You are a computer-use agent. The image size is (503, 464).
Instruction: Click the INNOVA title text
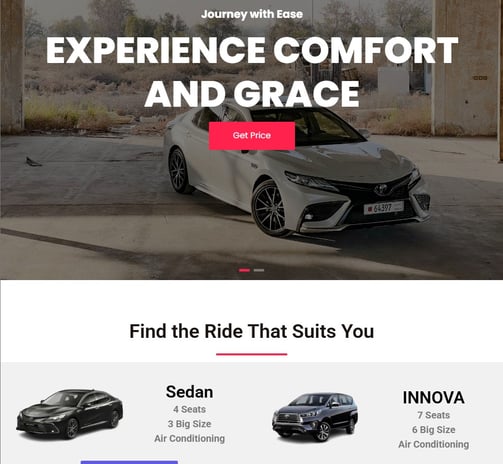point(433,397)
